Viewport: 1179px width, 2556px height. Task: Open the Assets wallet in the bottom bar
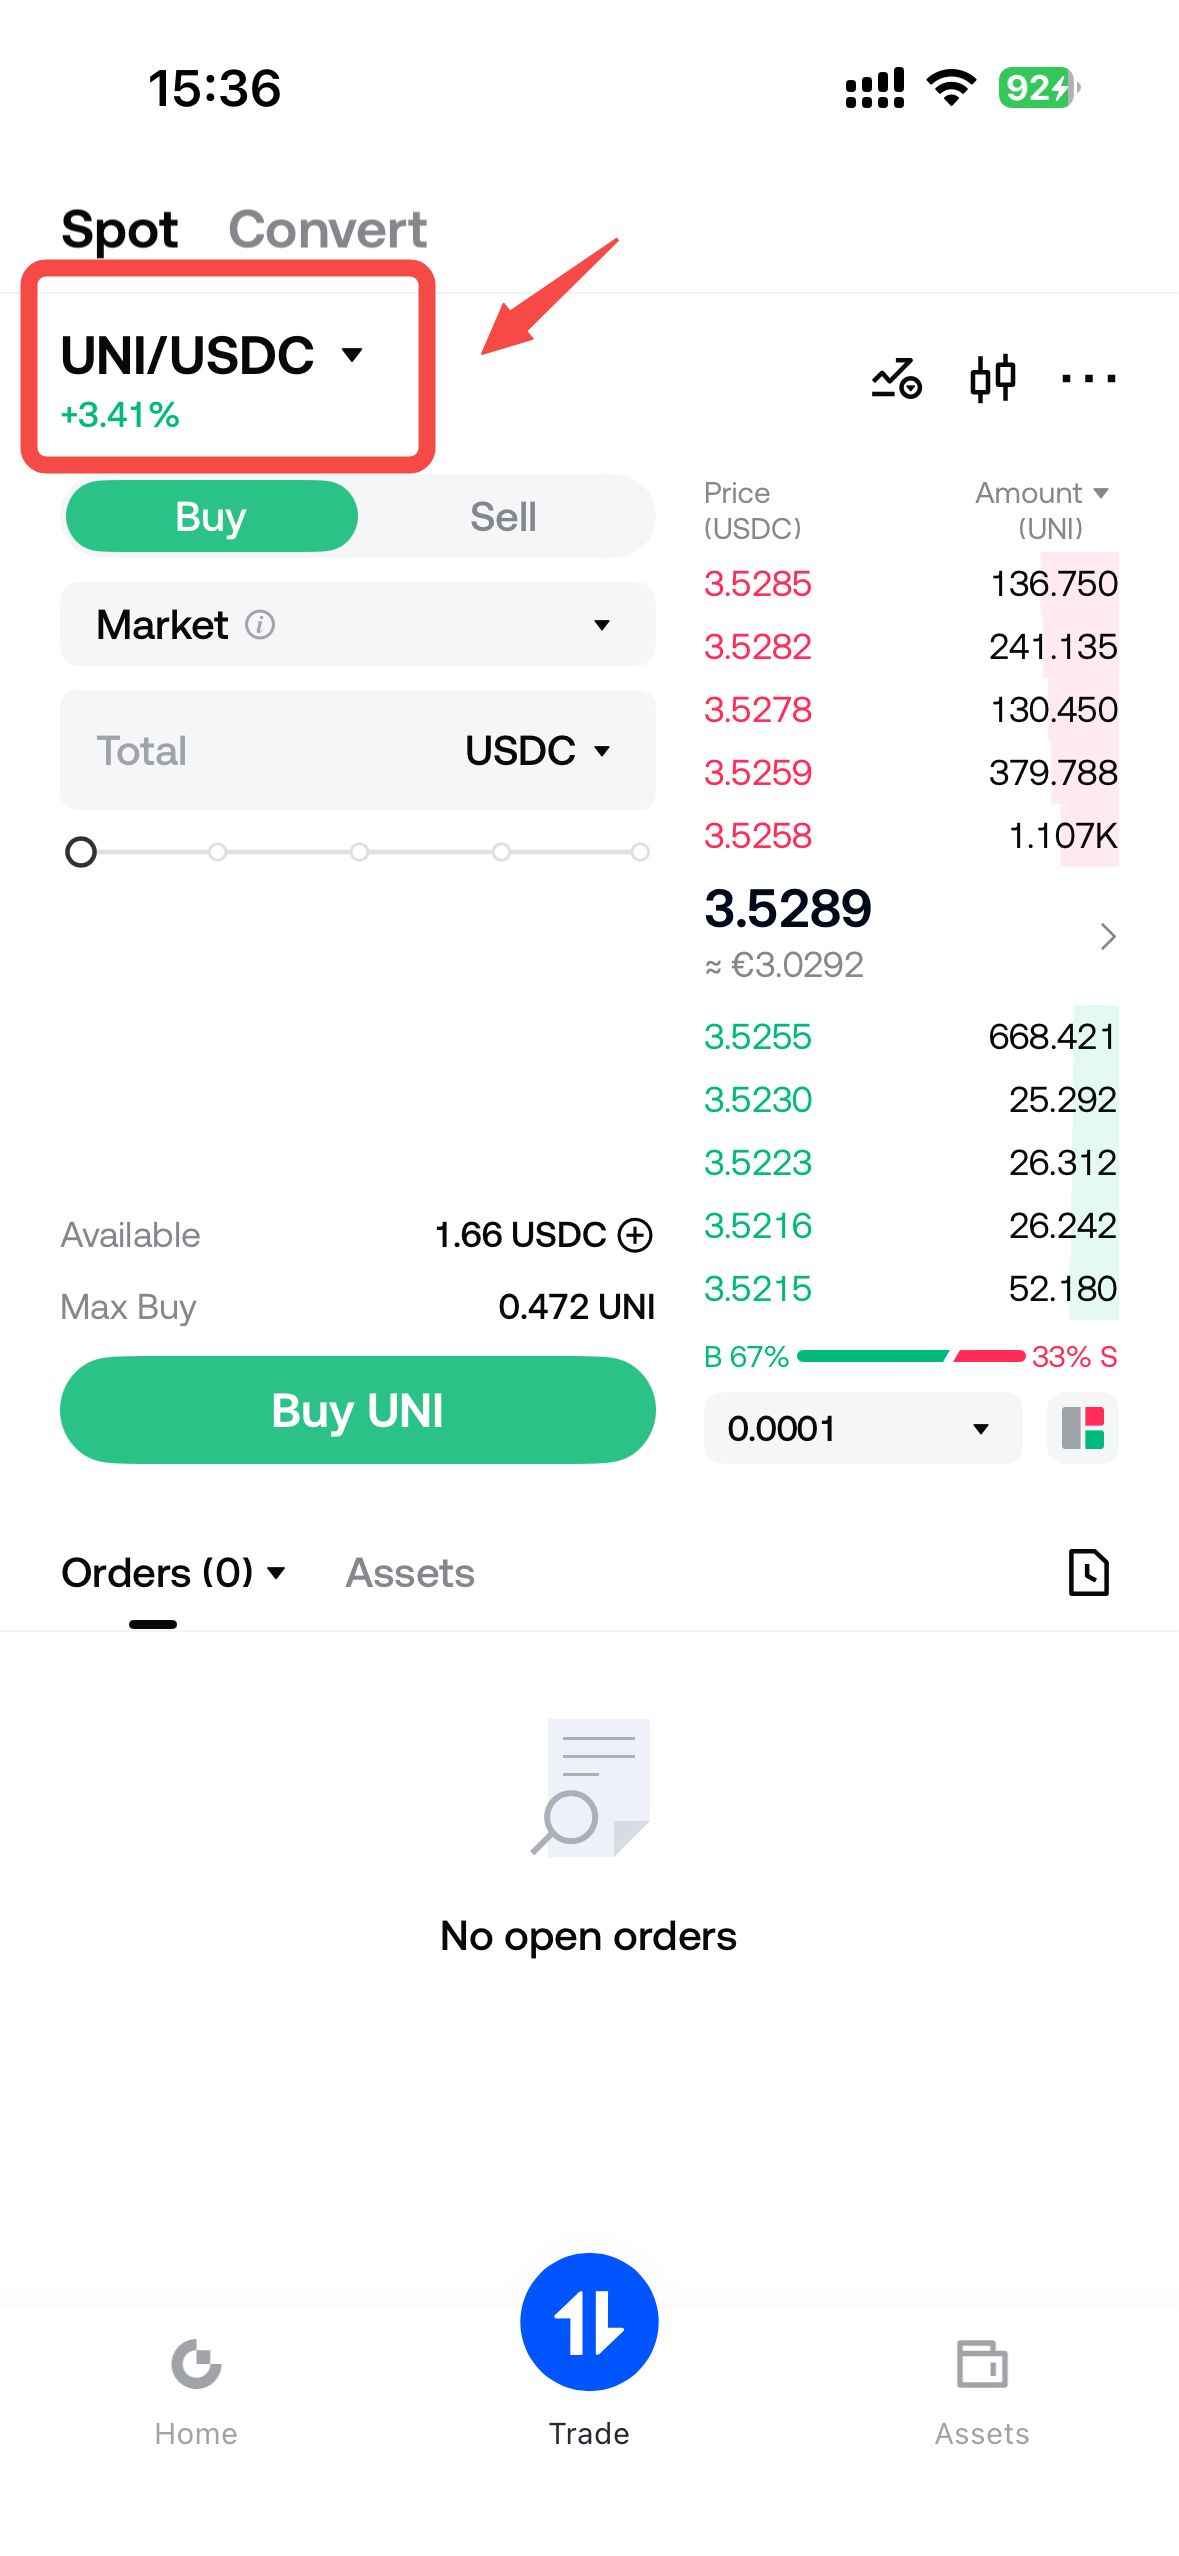[x=982, y=2391]
